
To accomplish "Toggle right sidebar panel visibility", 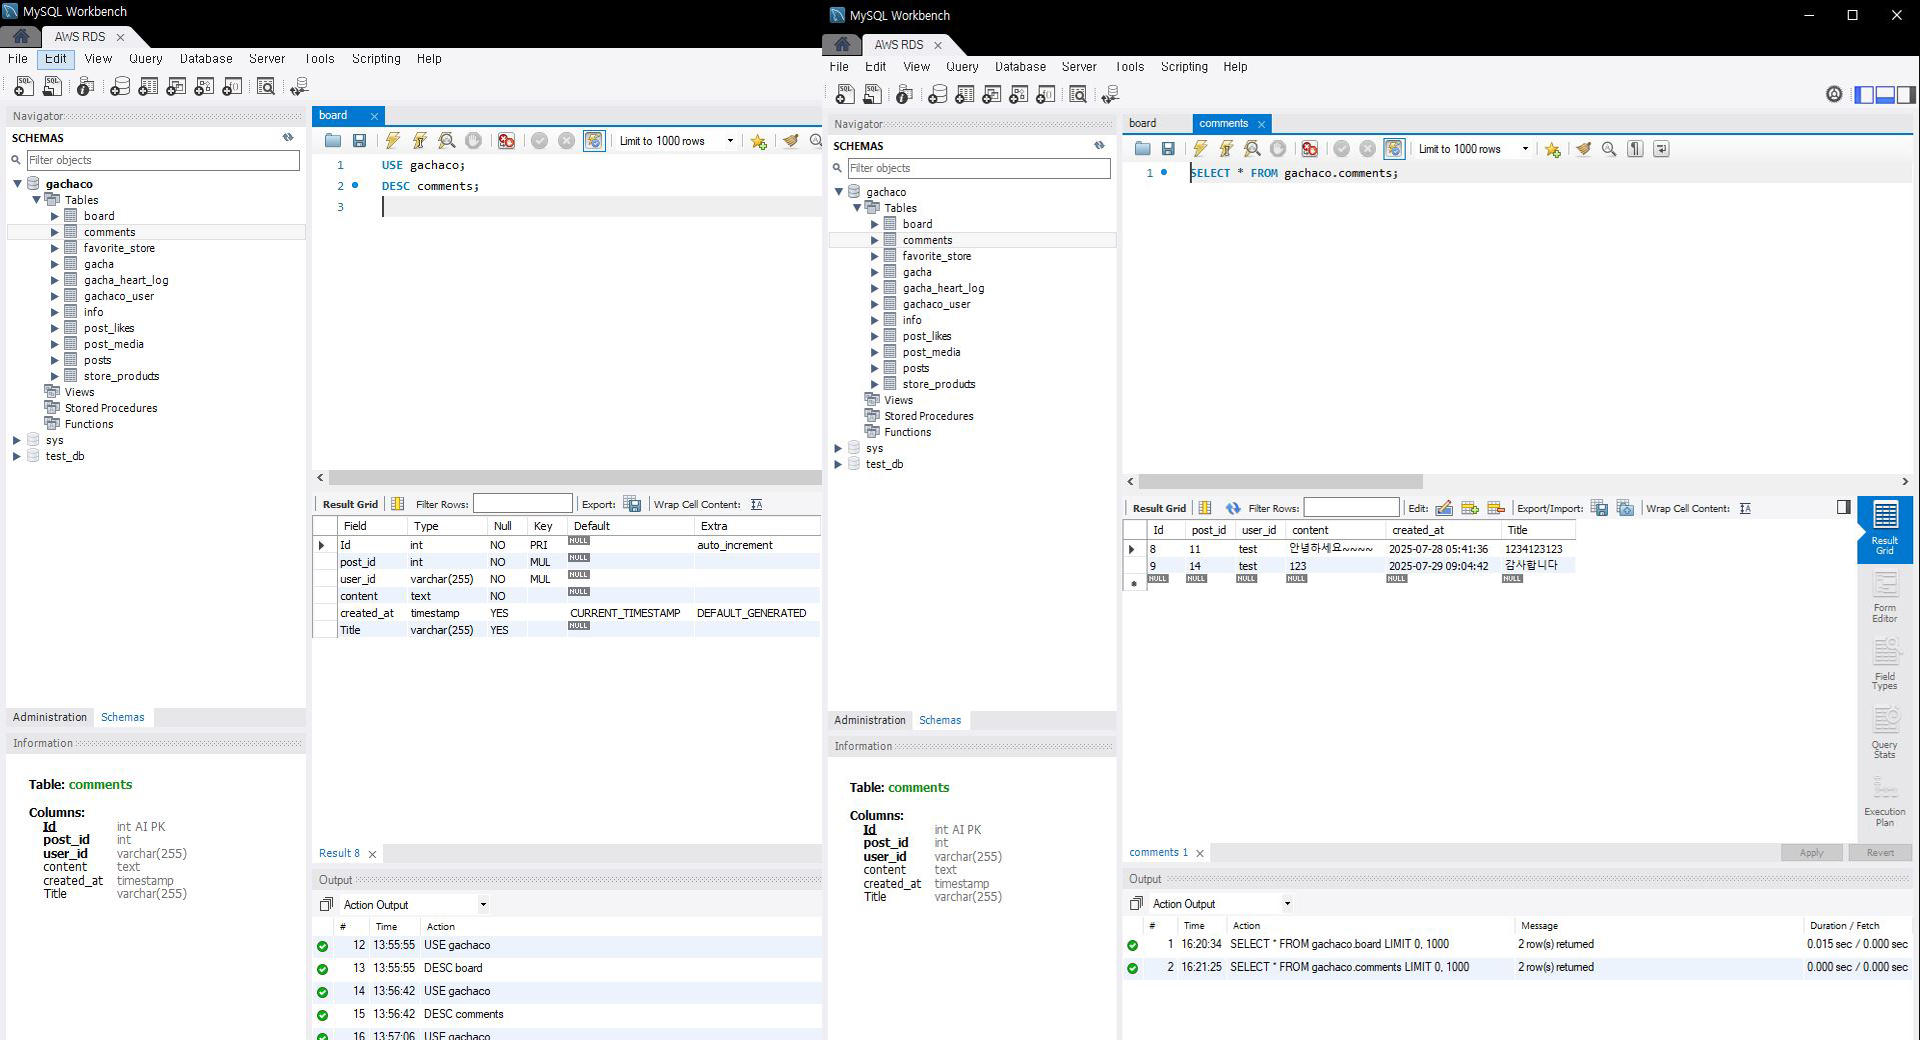I will point(1906,95).
